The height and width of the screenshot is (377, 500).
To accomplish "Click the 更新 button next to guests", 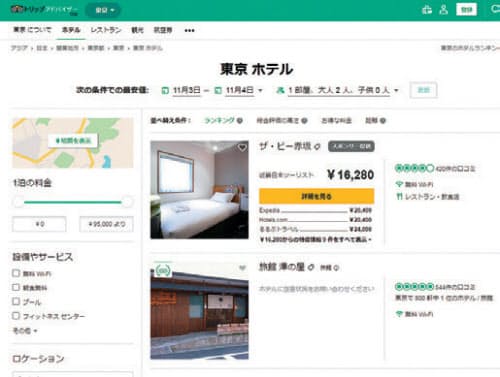I will 423,90.
